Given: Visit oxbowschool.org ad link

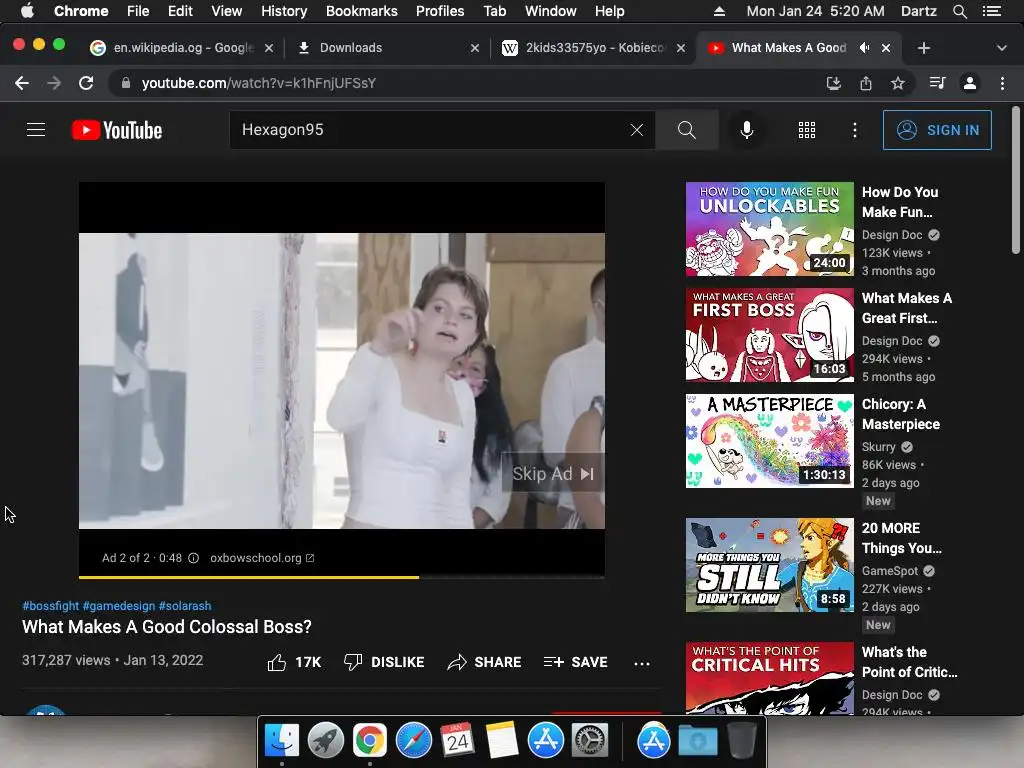Looking at the screenshot, I should 262,558.
